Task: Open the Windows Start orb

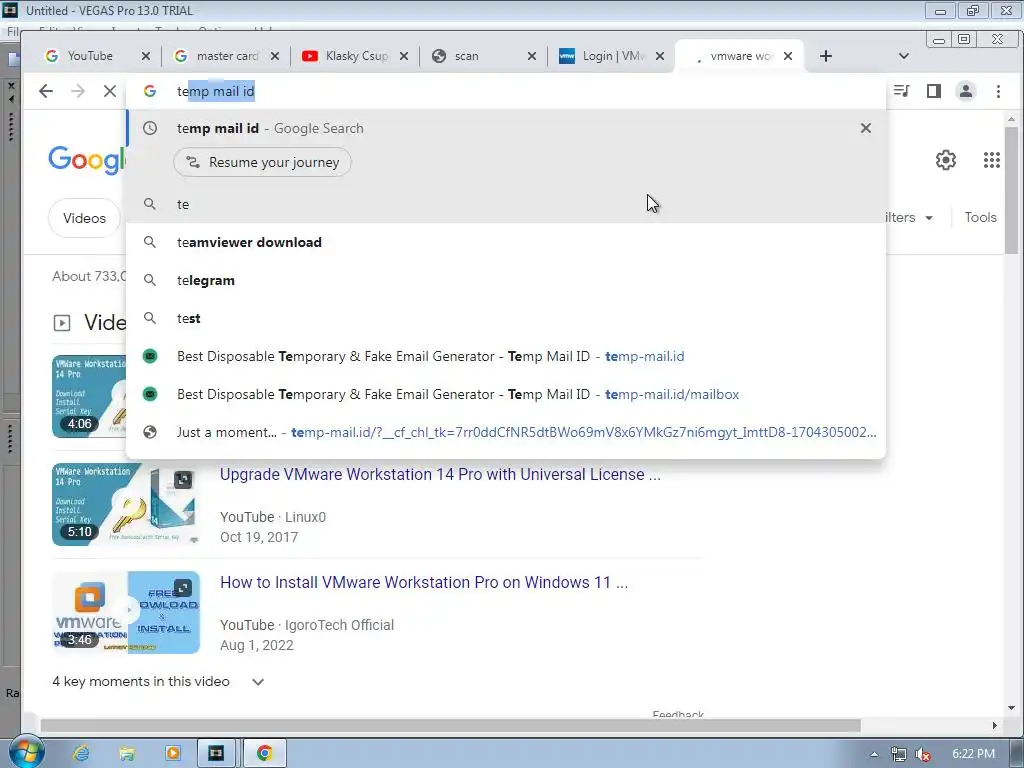Action: [x=26, y=753]
